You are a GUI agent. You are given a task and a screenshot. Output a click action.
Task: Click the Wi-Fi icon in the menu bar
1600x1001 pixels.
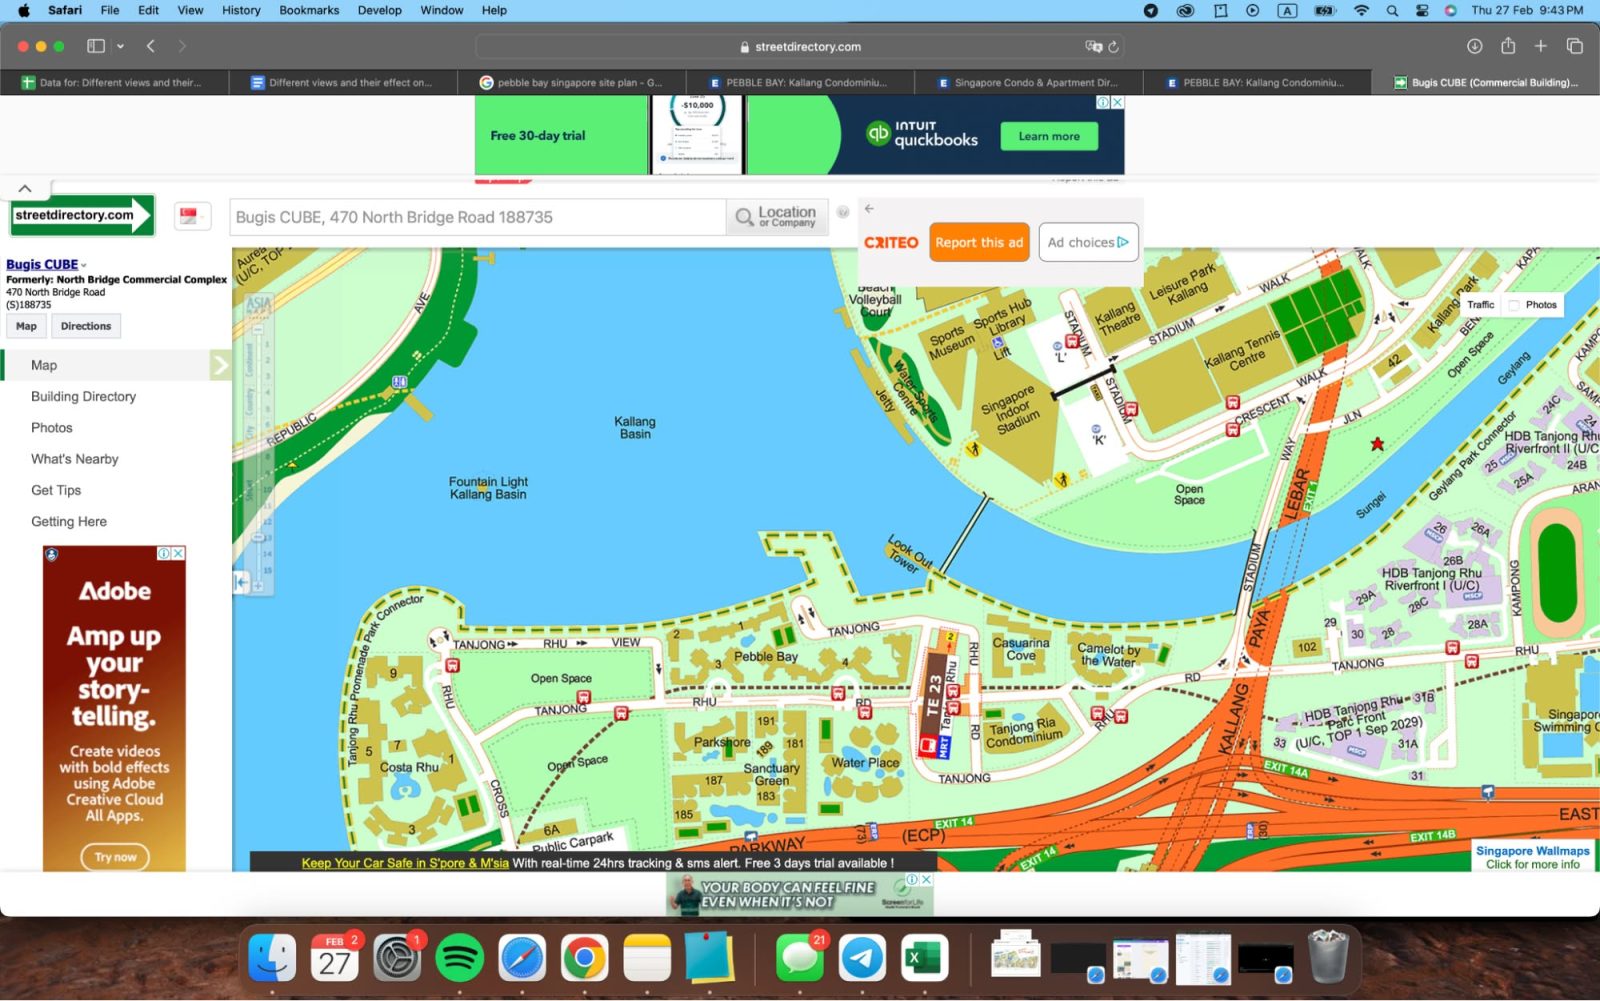click(1361, 10)
